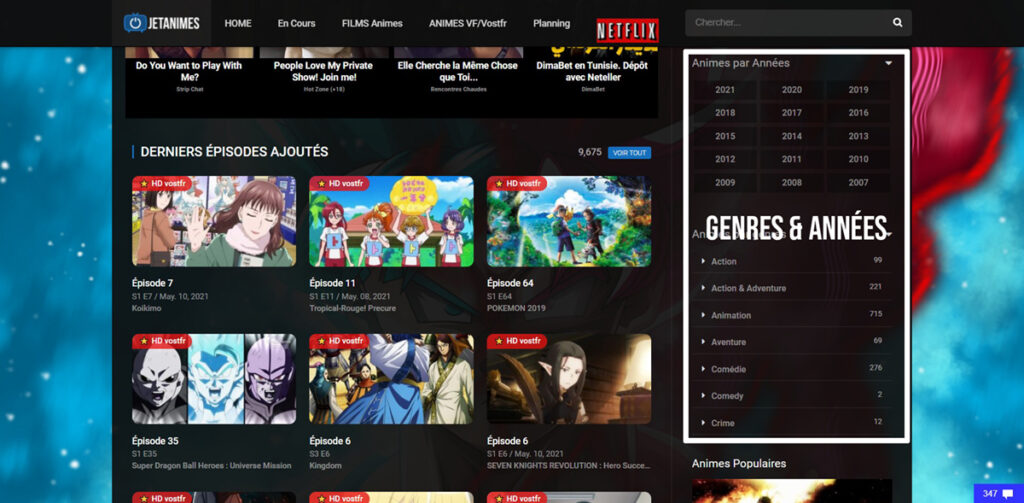Filter animes by year 2007

click(x=859, y=183)
